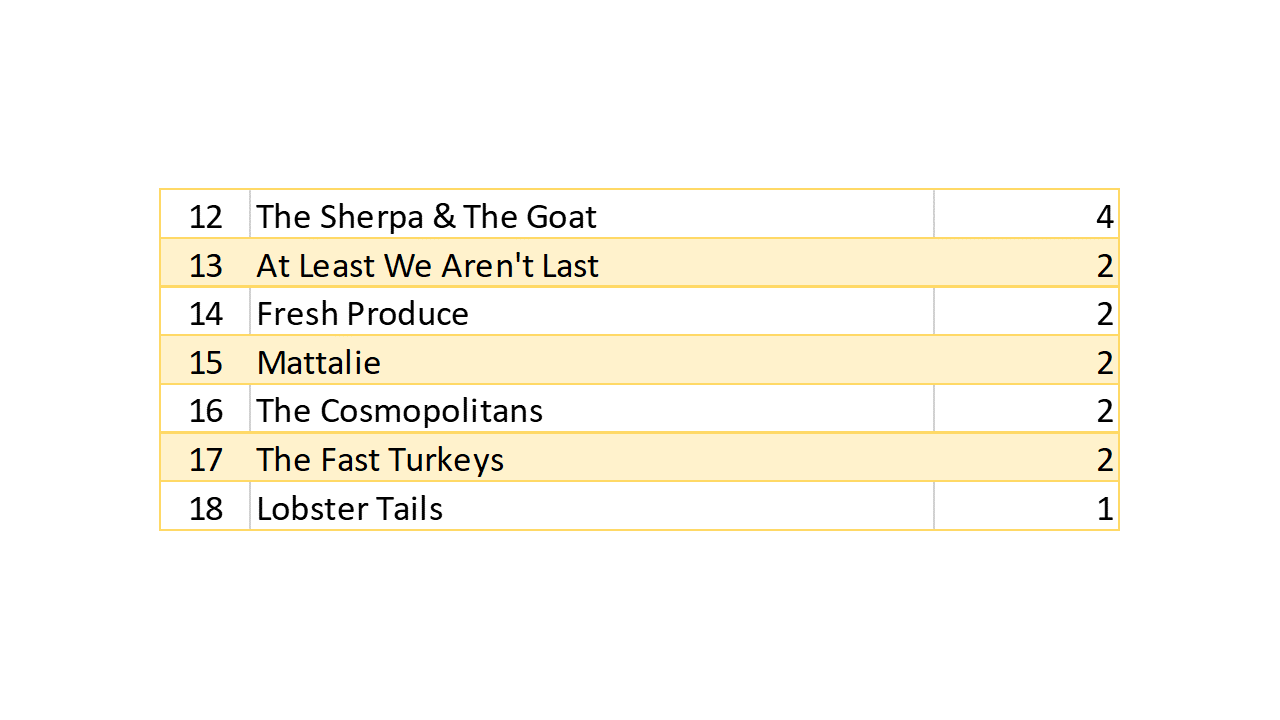Select the score 1 for Lobster Tails

(1104, 508)
